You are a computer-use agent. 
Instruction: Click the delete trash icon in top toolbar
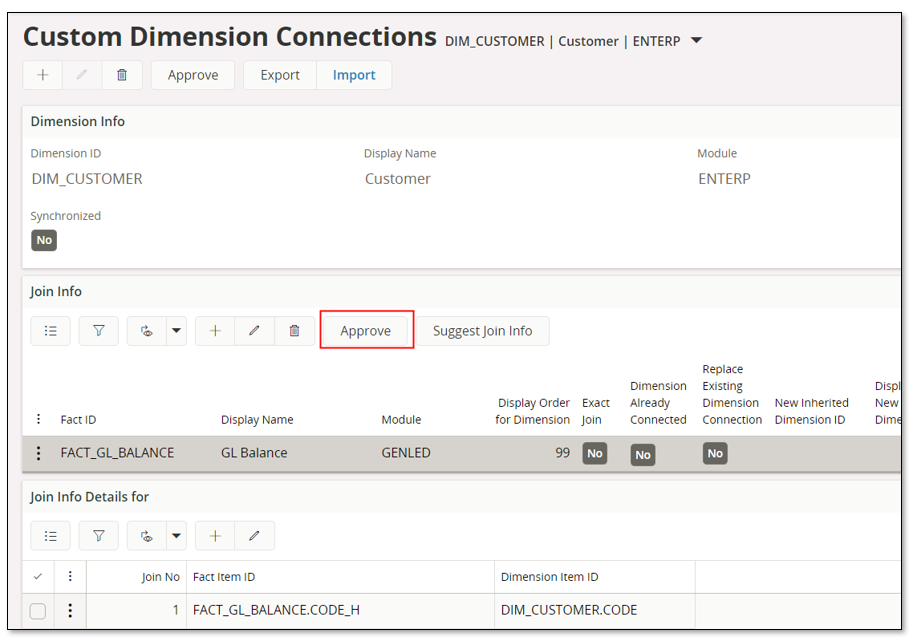[122, 75]
